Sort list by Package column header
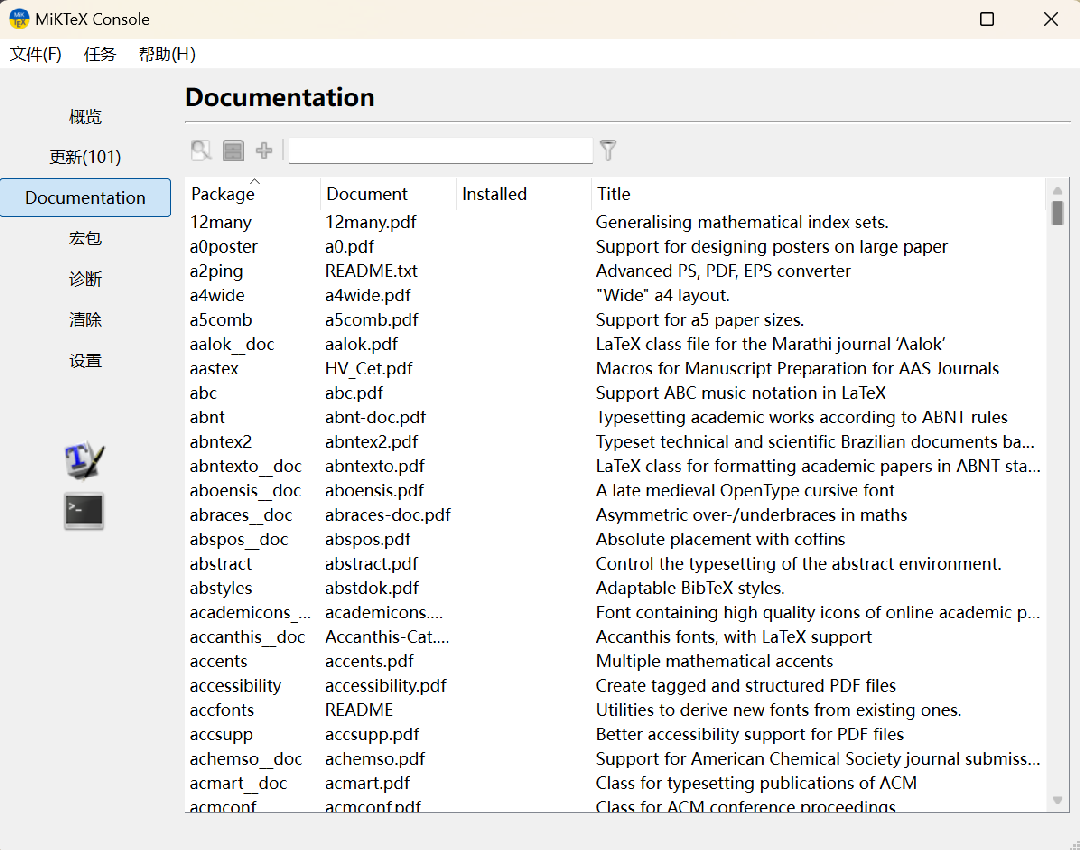The height and width of the screenshot is (850, 1080). tap(223, 194)
